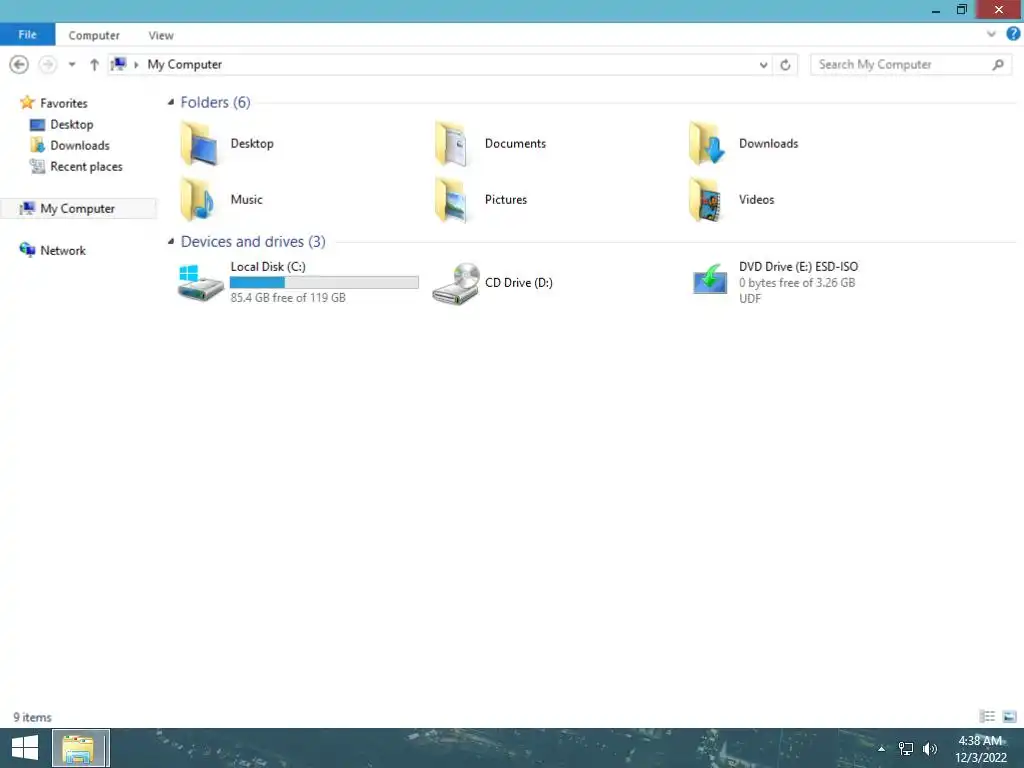Switch to large icons view in status bar
The height and width of the screenshot is (768, 1024).
click(1009, 716)
